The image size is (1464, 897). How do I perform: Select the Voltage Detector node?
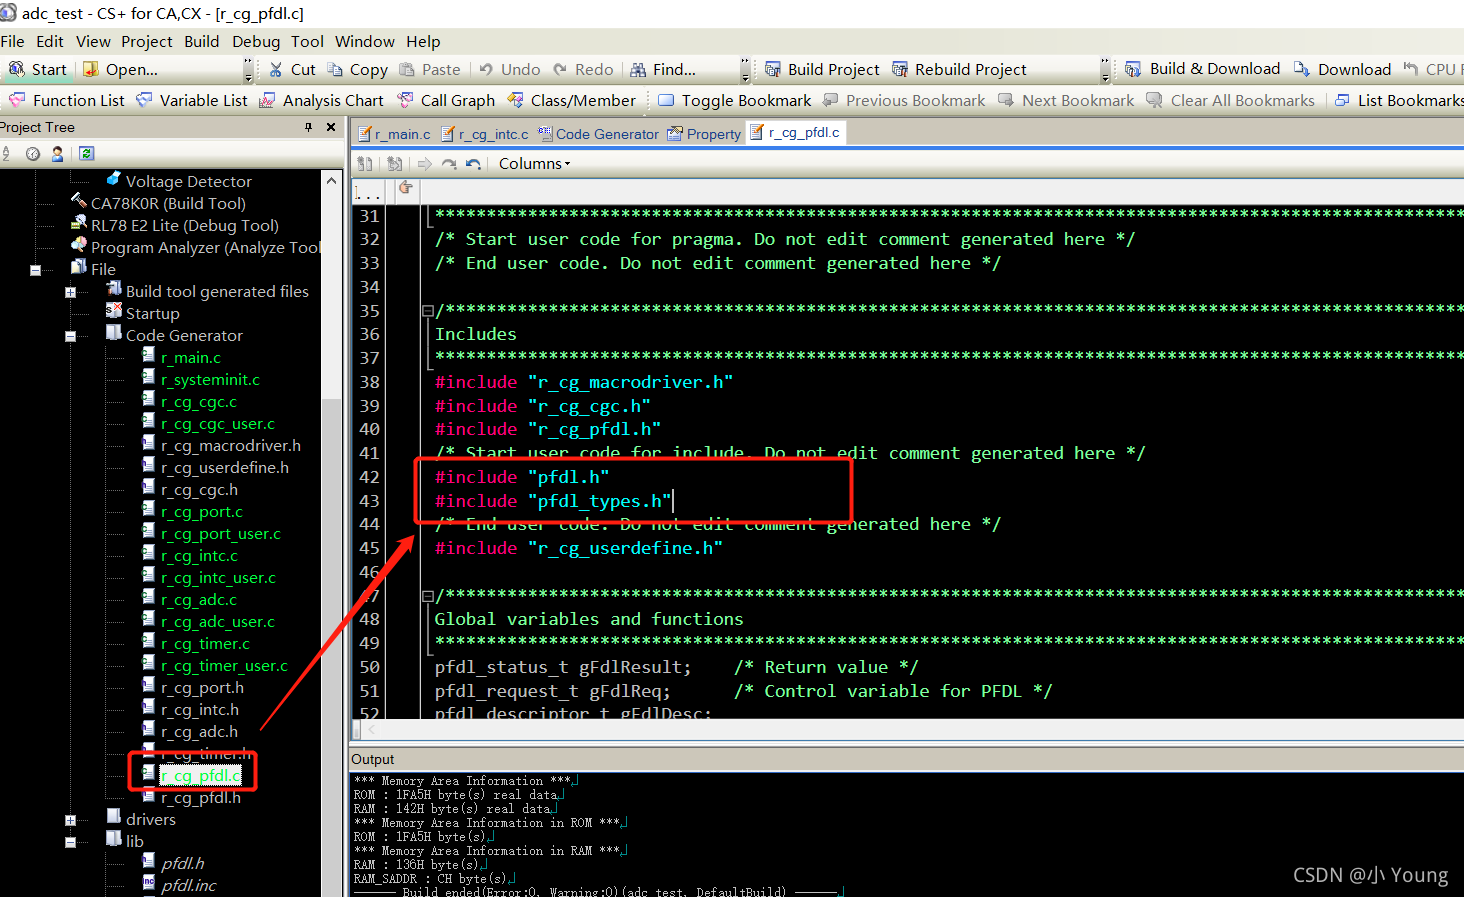tap(189, 182)
